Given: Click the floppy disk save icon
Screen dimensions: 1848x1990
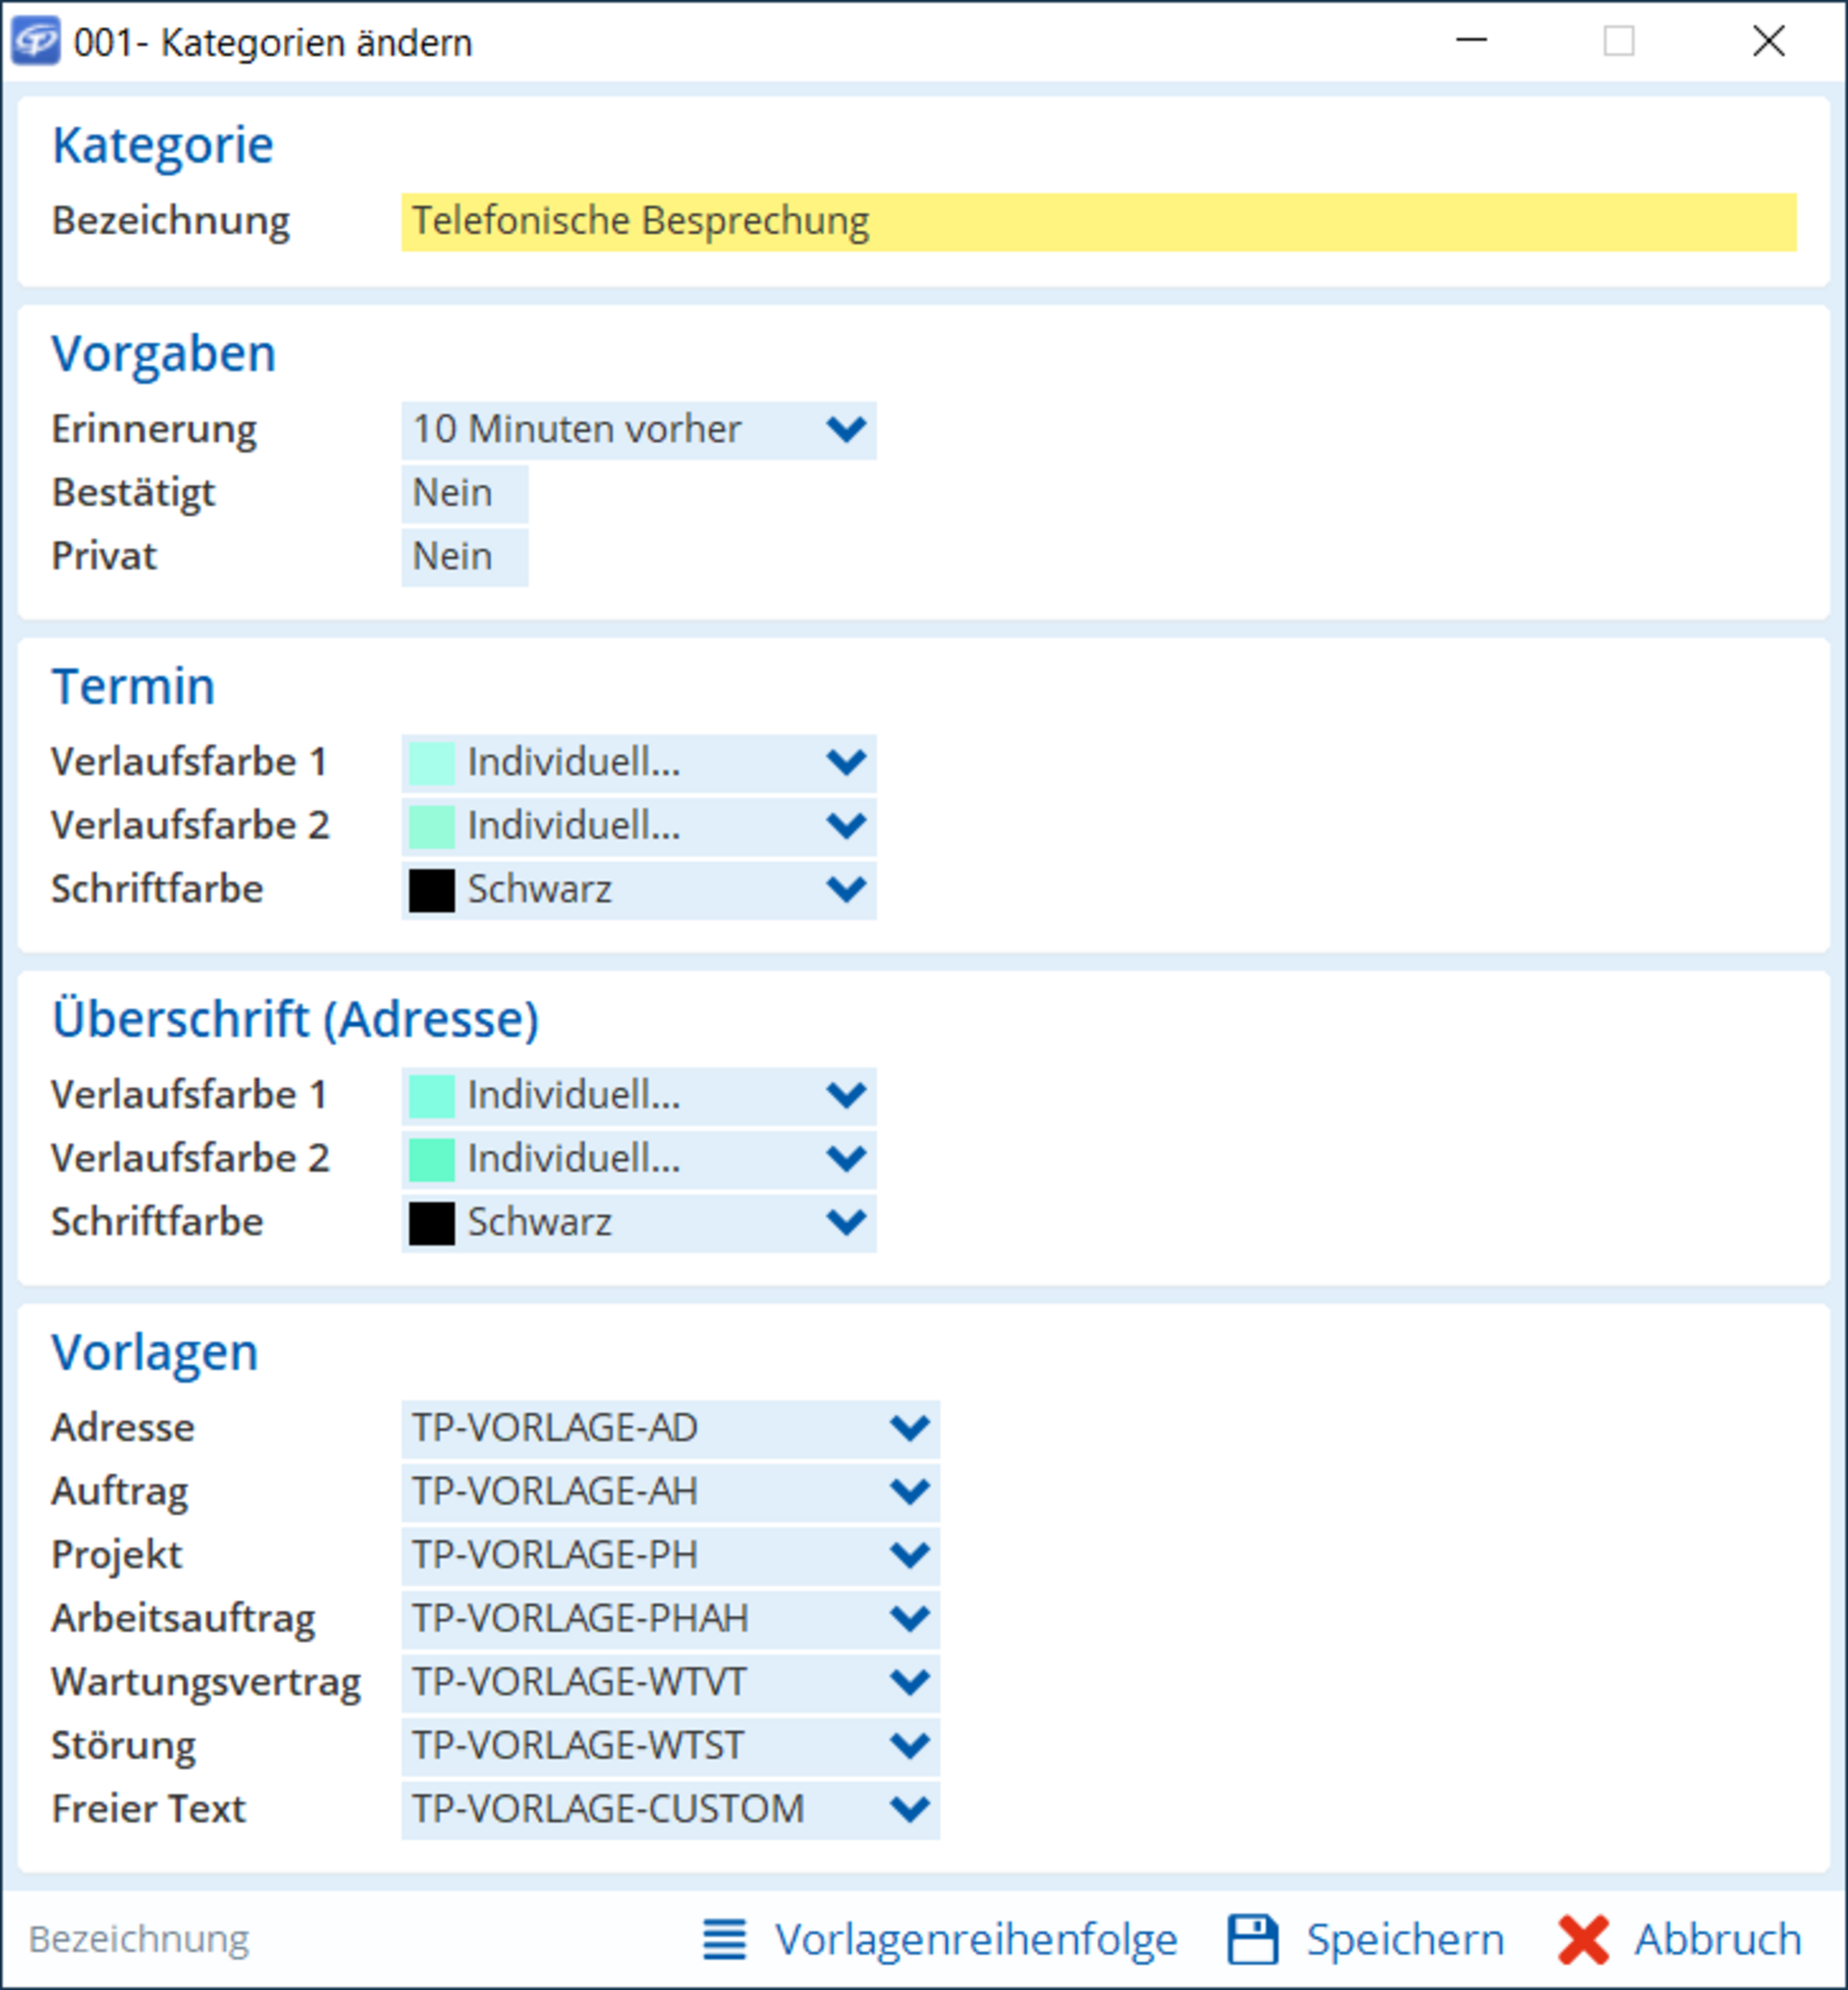Looking at the screenshot, I should click(x=1252, y=1939).
